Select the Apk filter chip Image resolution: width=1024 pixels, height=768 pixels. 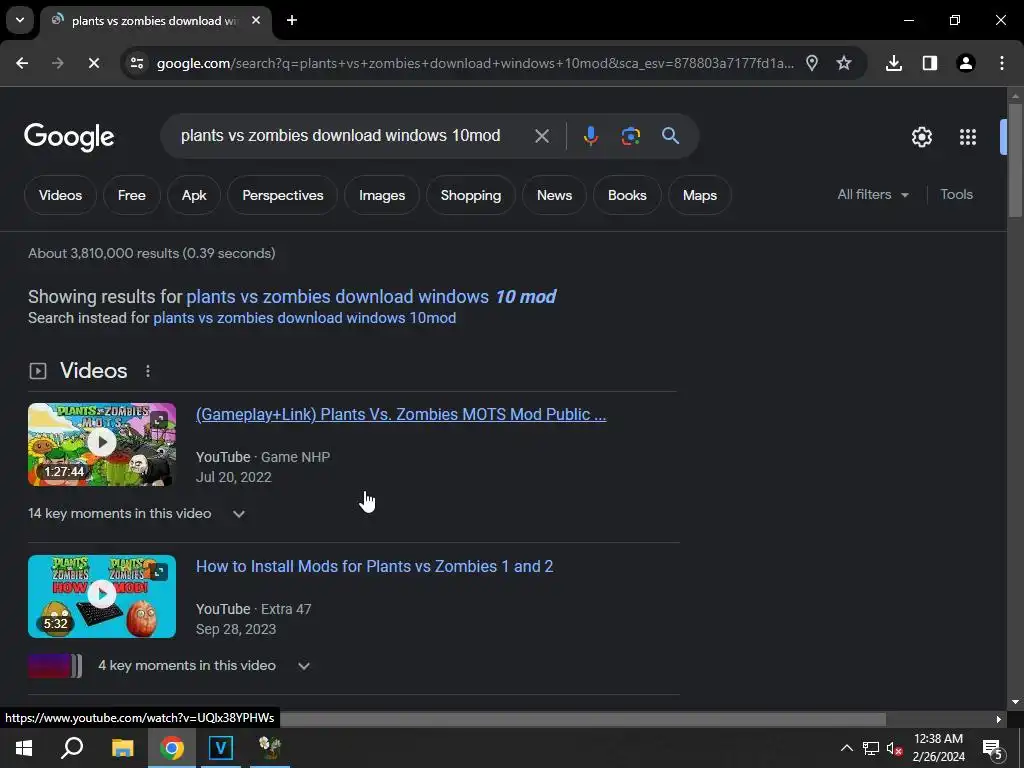click(194, 195)
